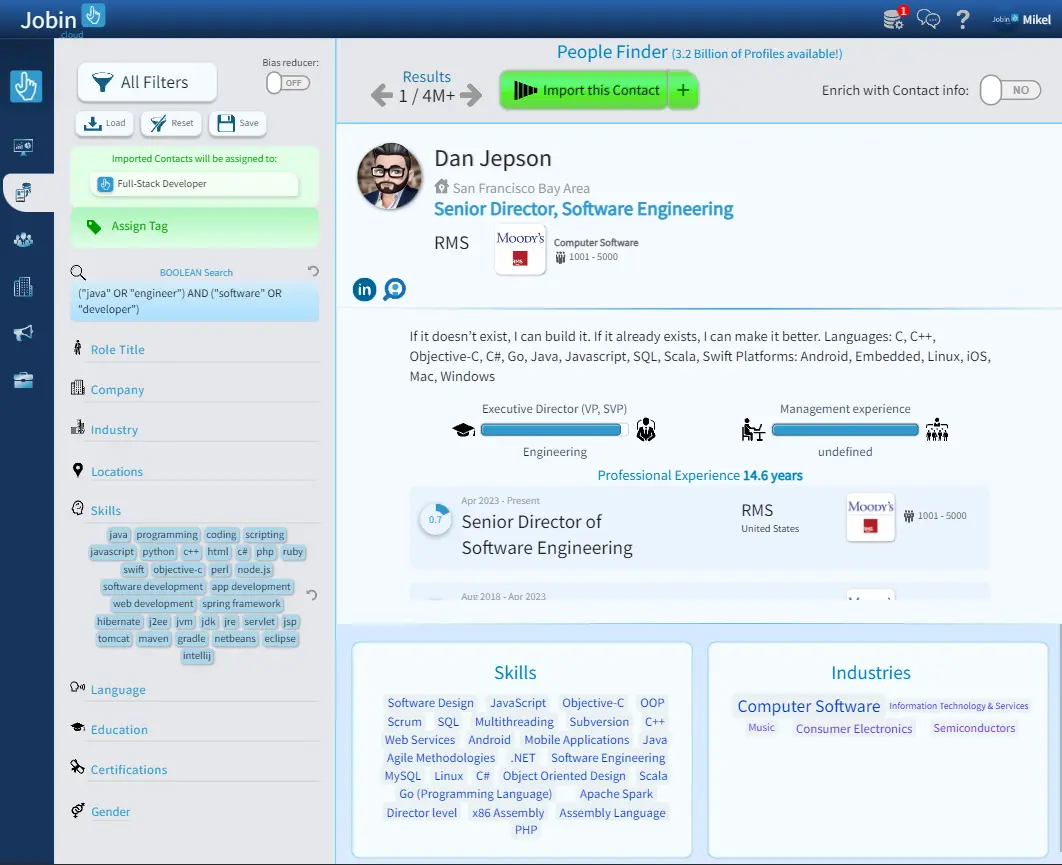Open the briefcase jobs sidebar icon

coord(23,380)
